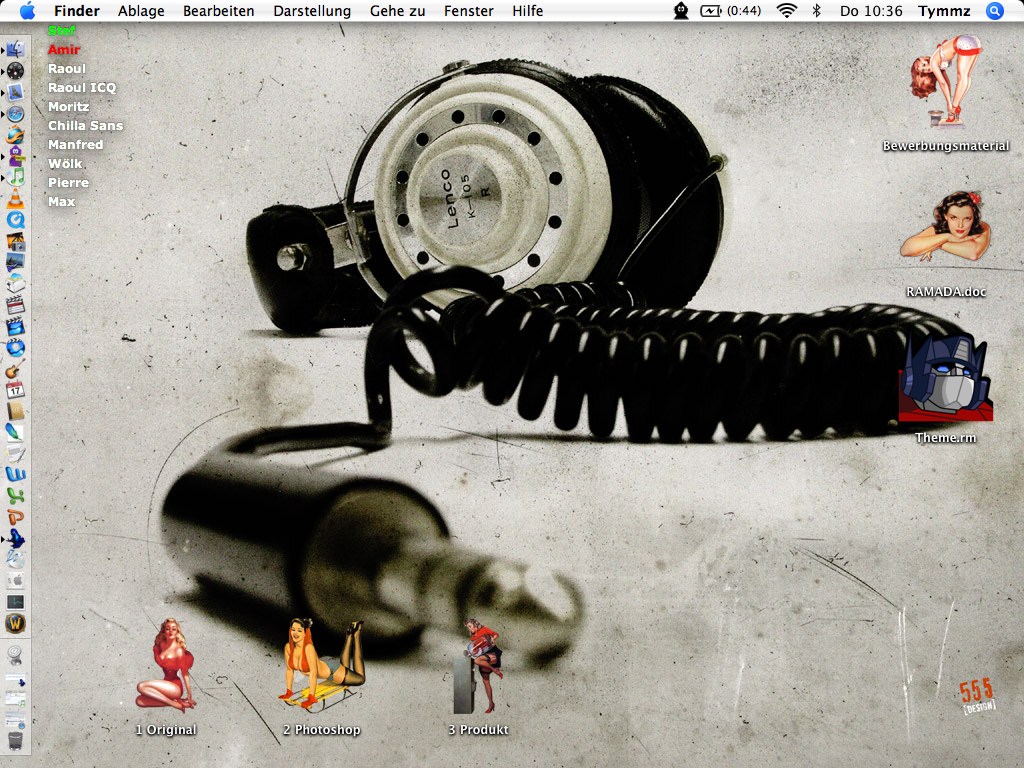The height and width of the screenshot is (768, 1024).
Task: Open System Preferences in the dock
Action: pyautogui.click(x=15, y=581)
